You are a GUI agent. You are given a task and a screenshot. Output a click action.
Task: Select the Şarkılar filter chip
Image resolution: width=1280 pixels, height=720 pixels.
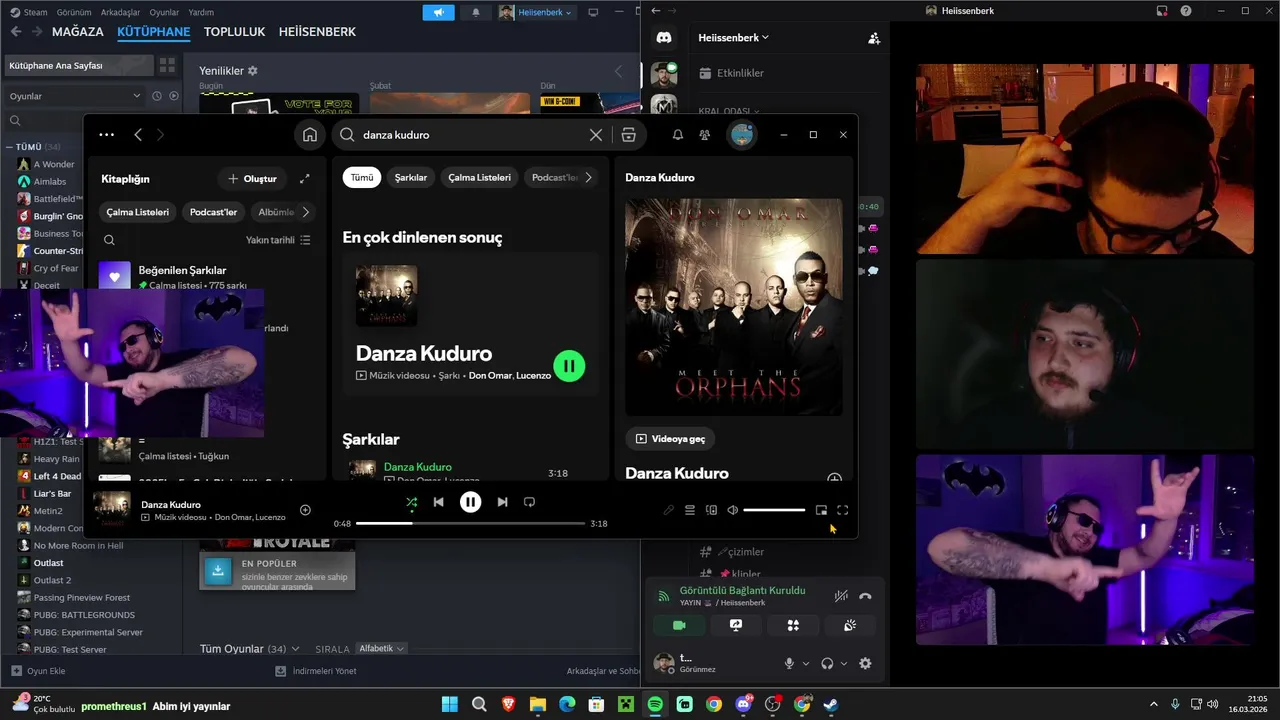pos(411,177)
